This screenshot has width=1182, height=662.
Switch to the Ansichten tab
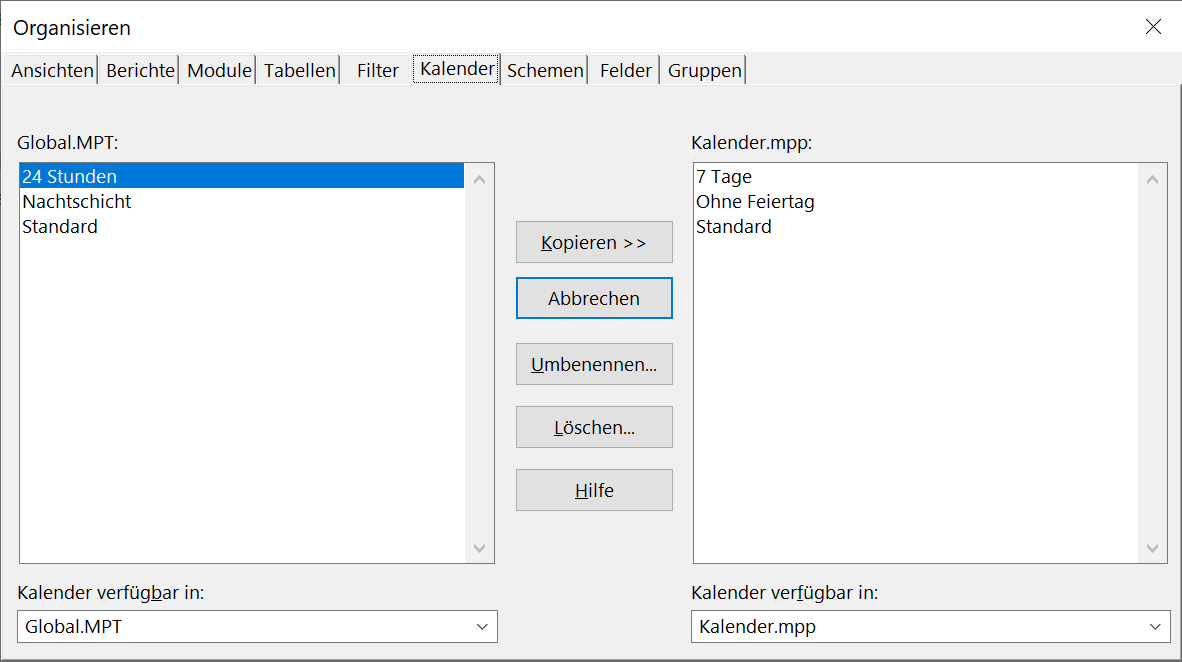[51, 70]
